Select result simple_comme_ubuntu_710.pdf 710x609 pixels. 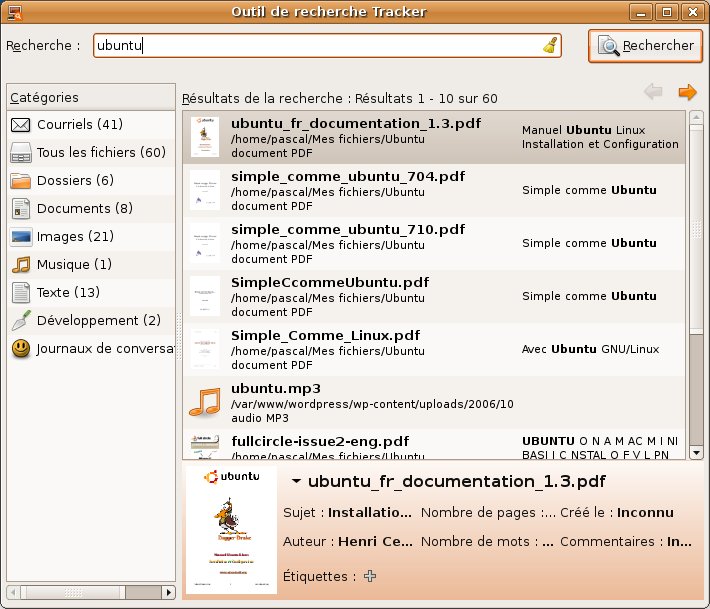(x=434, y=244)
